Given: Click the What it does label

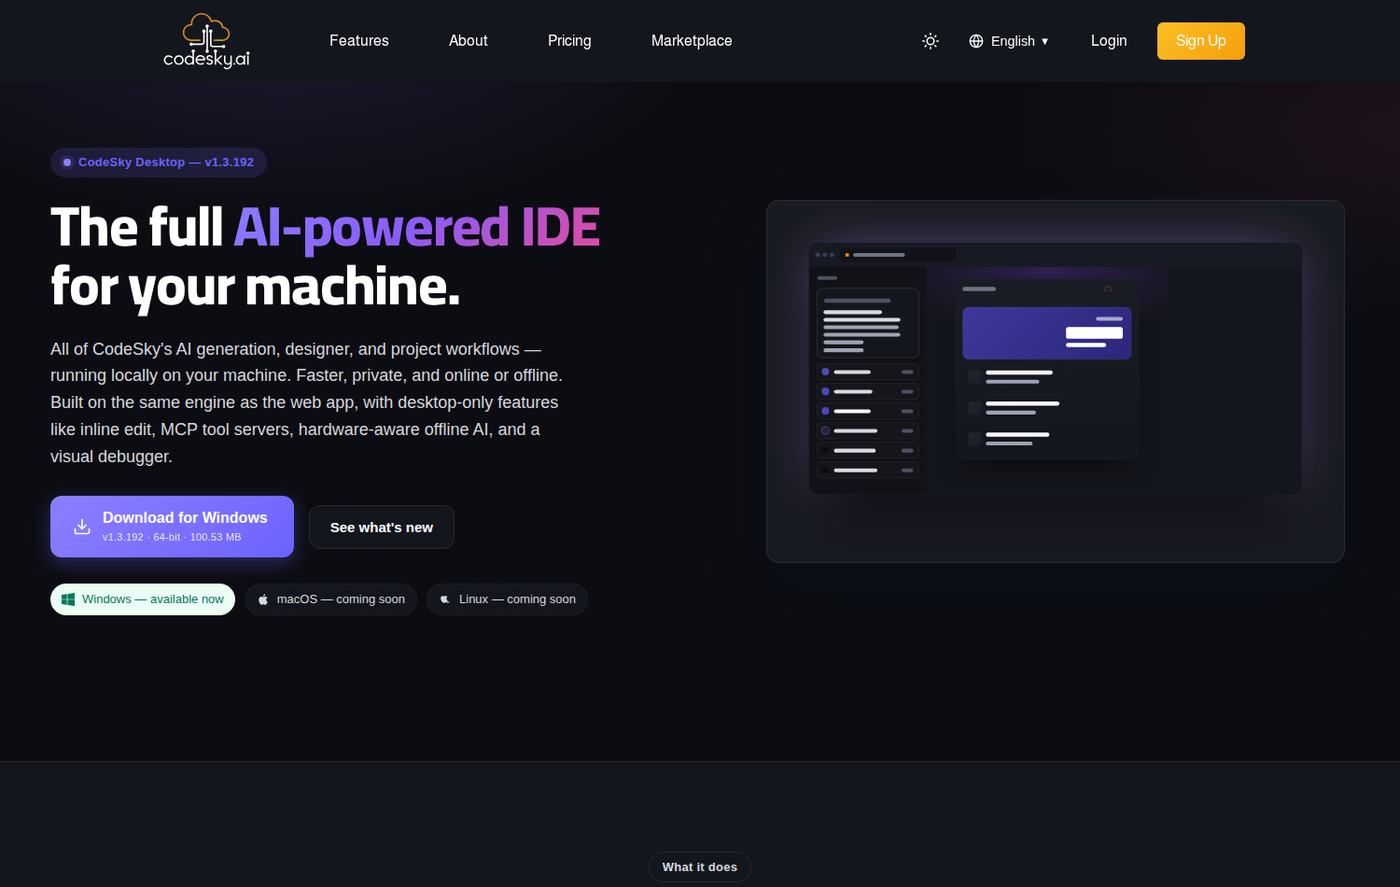Looking at the screenshot, I should point(700,867).
